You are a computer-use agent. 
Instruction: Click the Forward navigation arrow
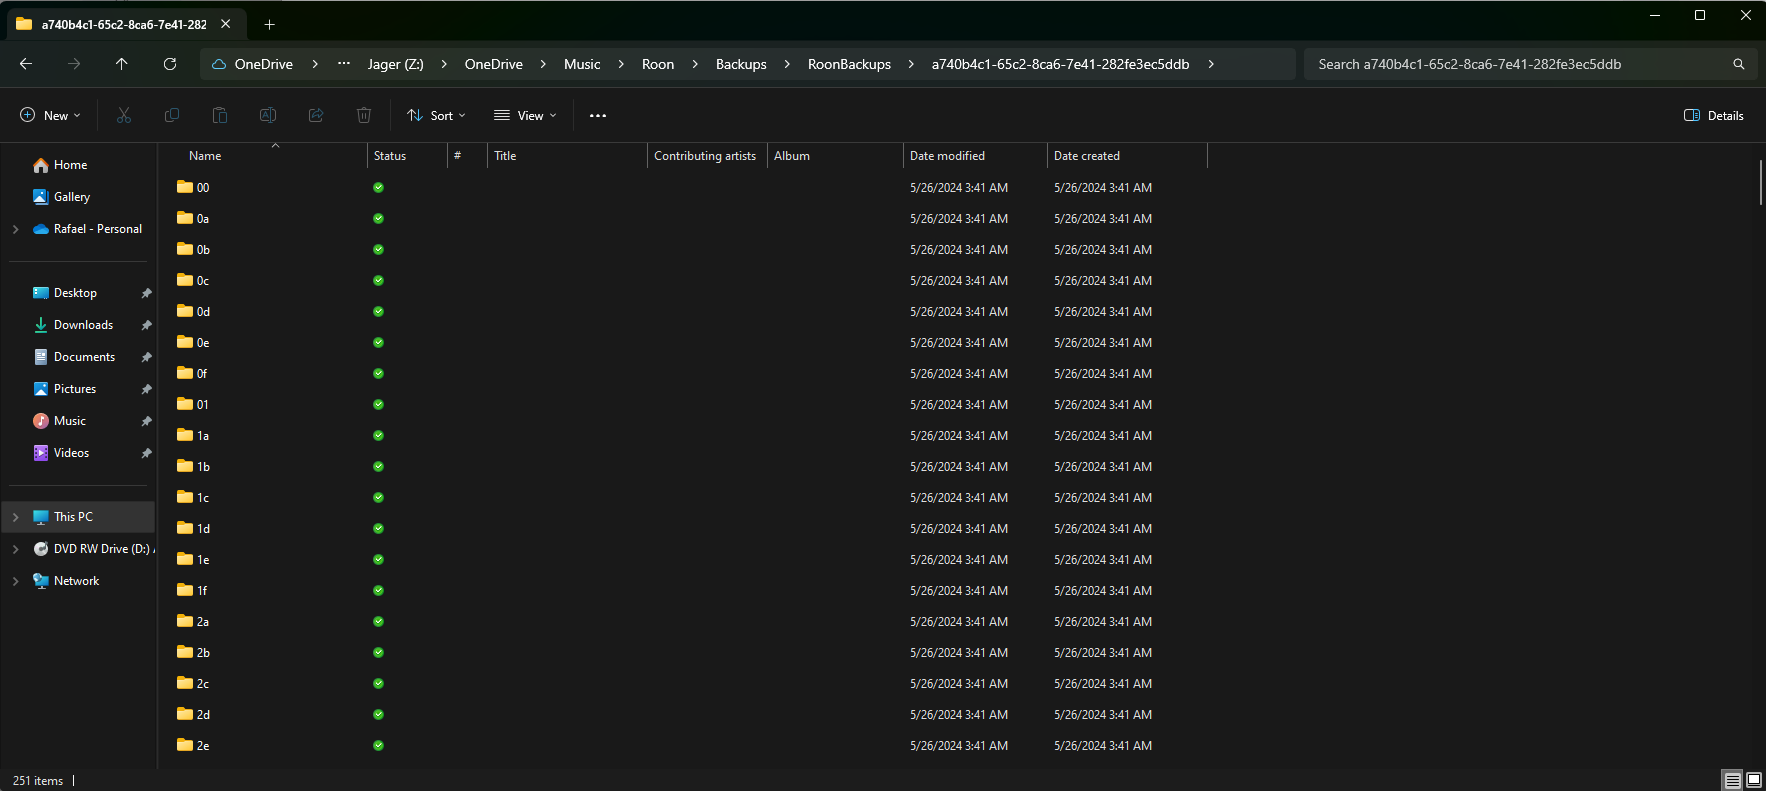[74, 64]
